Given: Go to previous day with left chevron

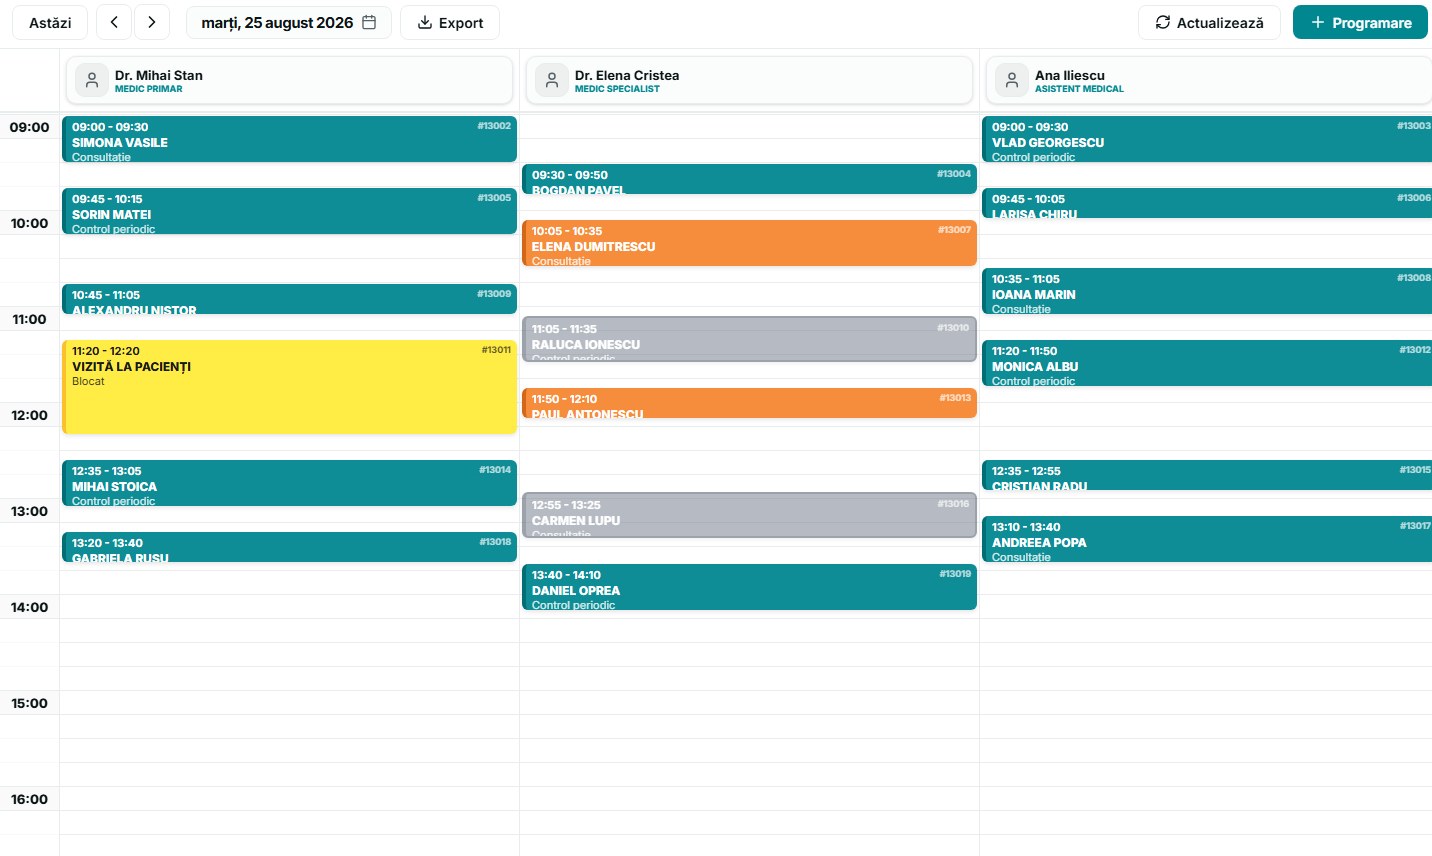Looking at the screenshot, I should coord(114,22).
